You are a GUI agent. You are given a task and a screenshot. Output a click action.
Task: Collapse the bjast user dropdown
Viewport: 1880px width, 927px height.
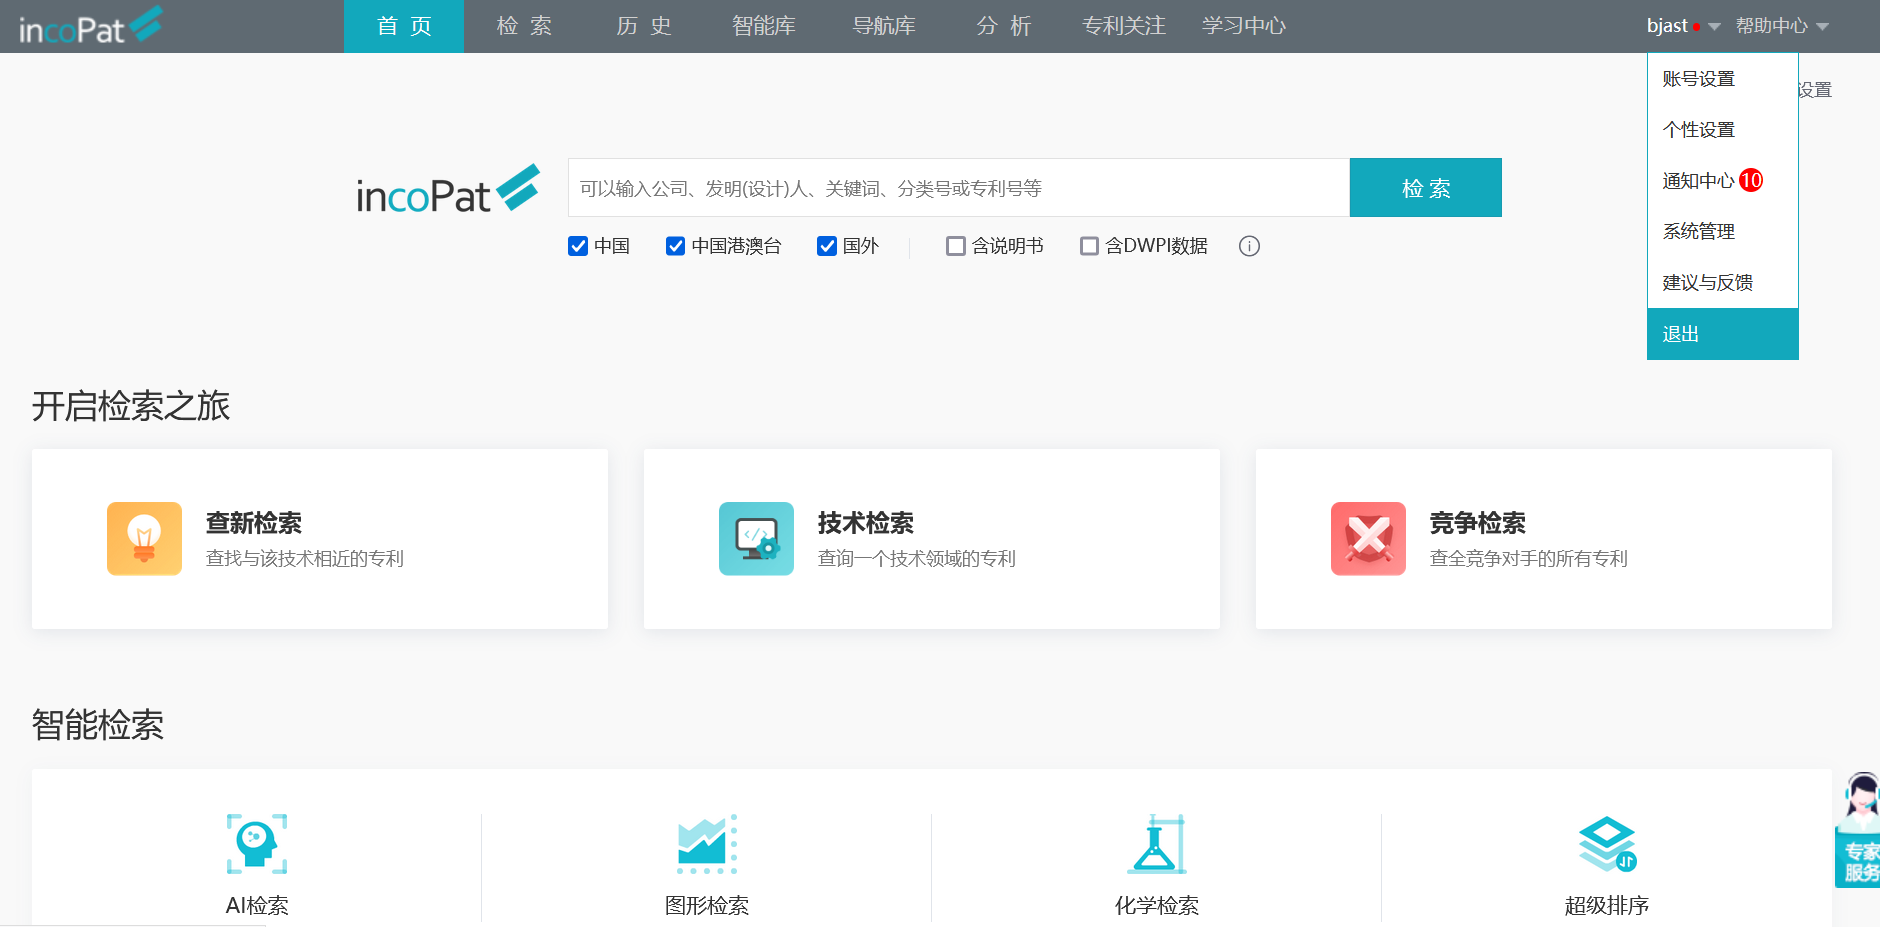(1683, 26)
